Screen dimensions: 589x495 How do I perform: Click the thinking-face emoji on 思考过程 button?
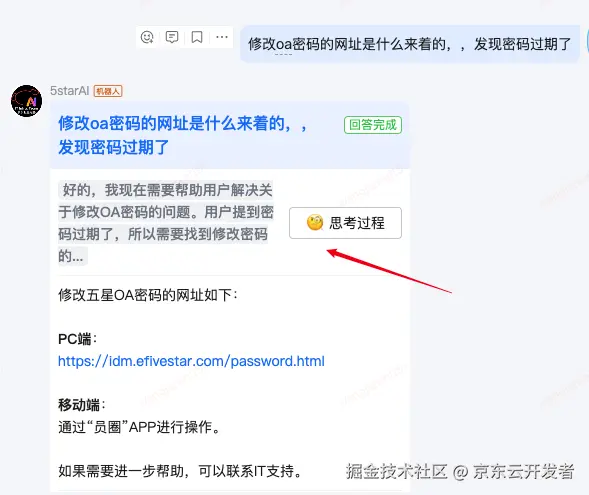pos(315,223)
